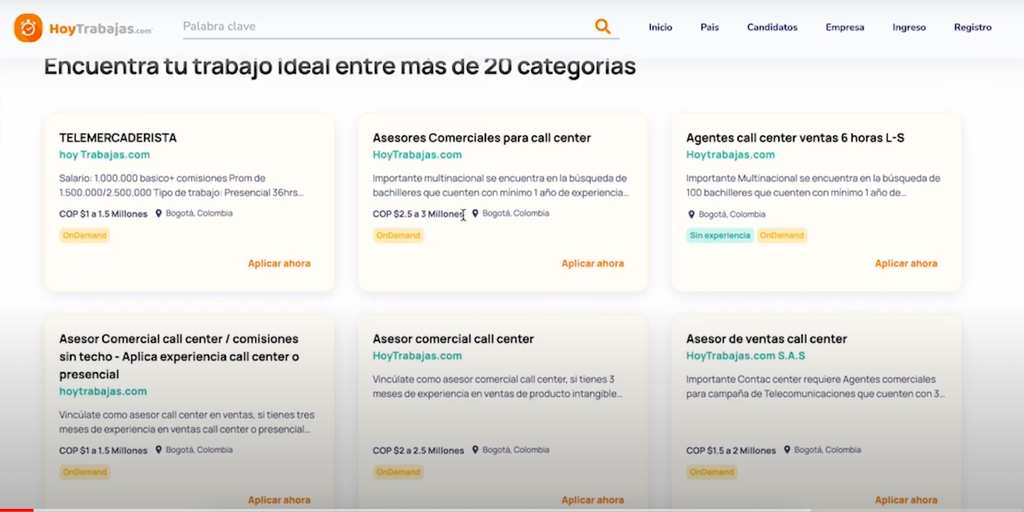The height and width of the screenshot is (512, 1024).
Task: Click TELEMERCADERISTA's COP $1 a 1.5 Millones salary
Action: 103,214
